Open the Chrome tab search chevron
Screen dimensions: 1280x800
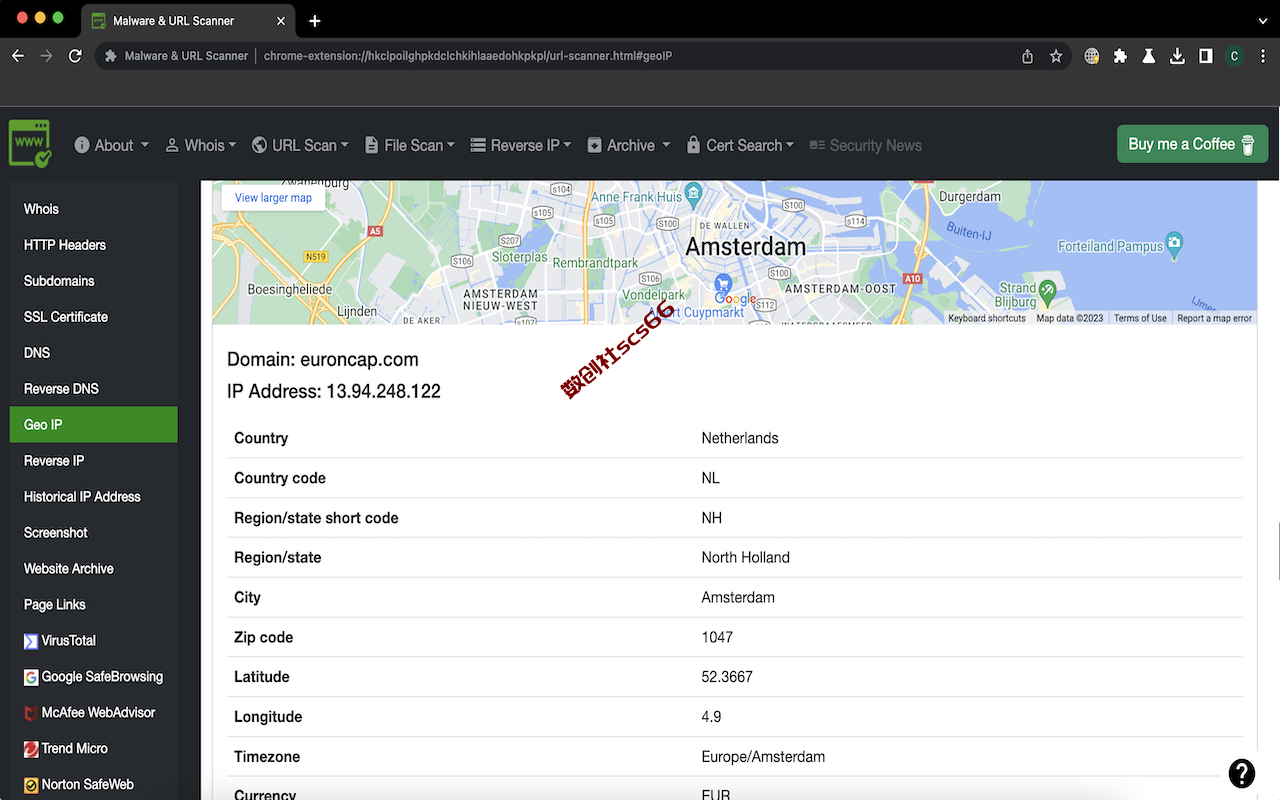[x=1262, y=20]
